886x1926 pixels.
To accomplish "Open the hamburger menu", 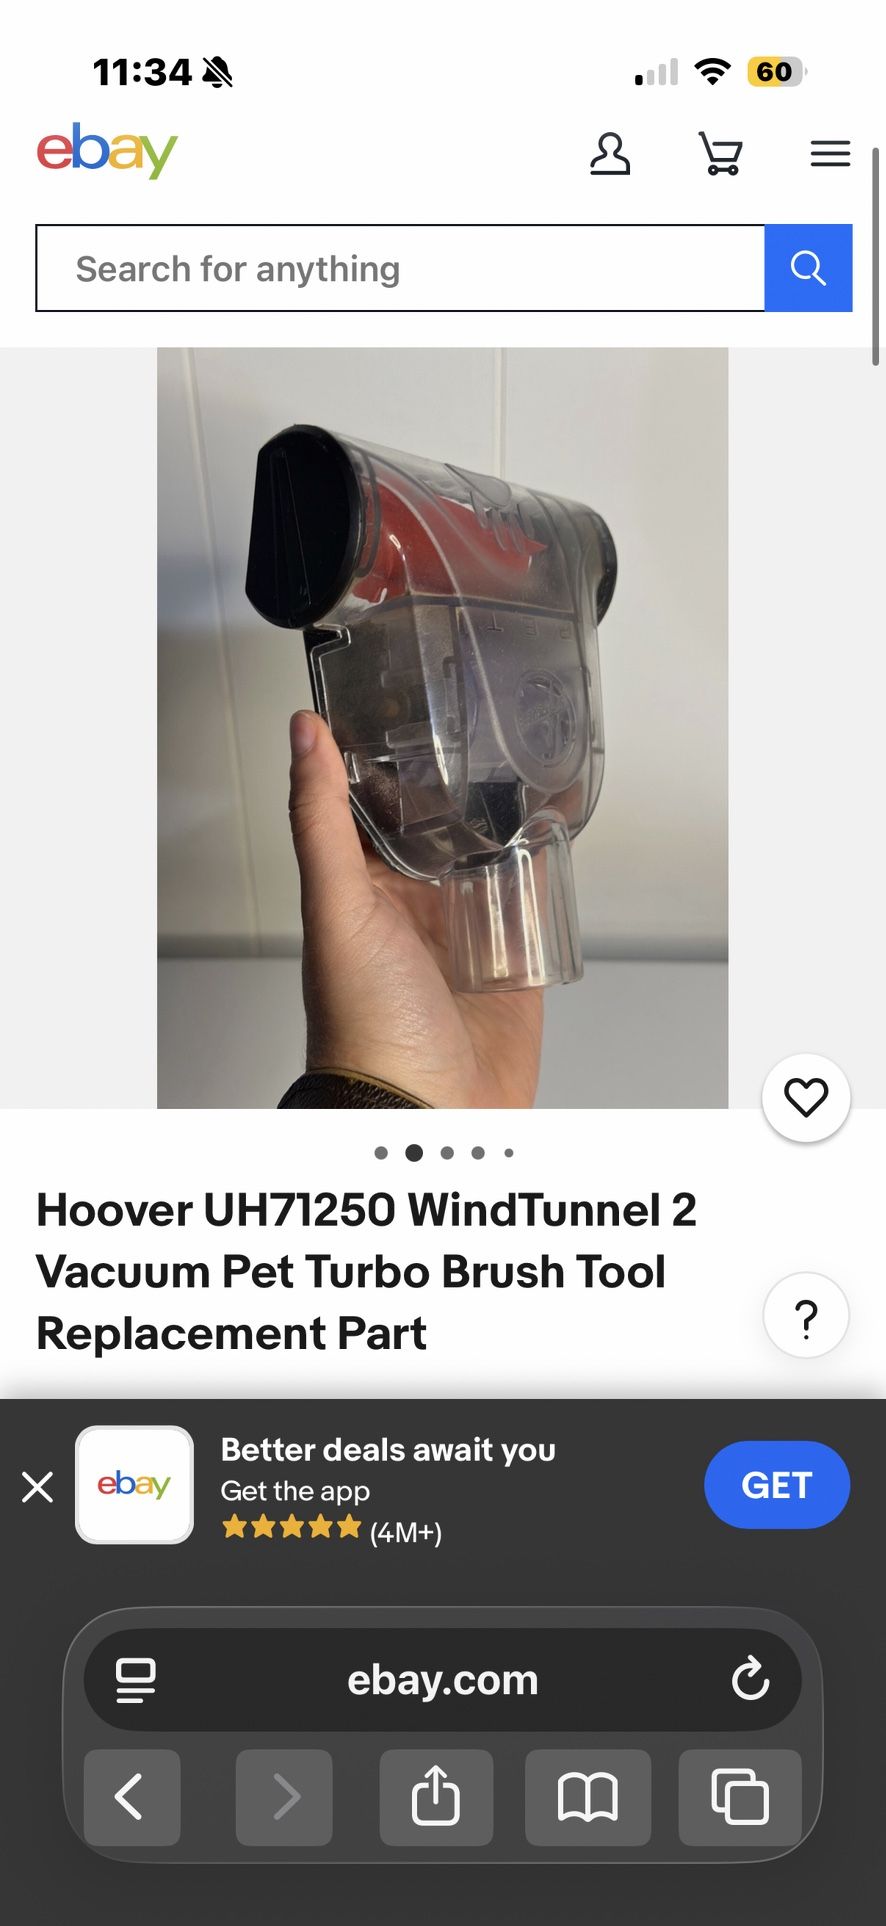I will pyautogui.click(x=830, y=153).
